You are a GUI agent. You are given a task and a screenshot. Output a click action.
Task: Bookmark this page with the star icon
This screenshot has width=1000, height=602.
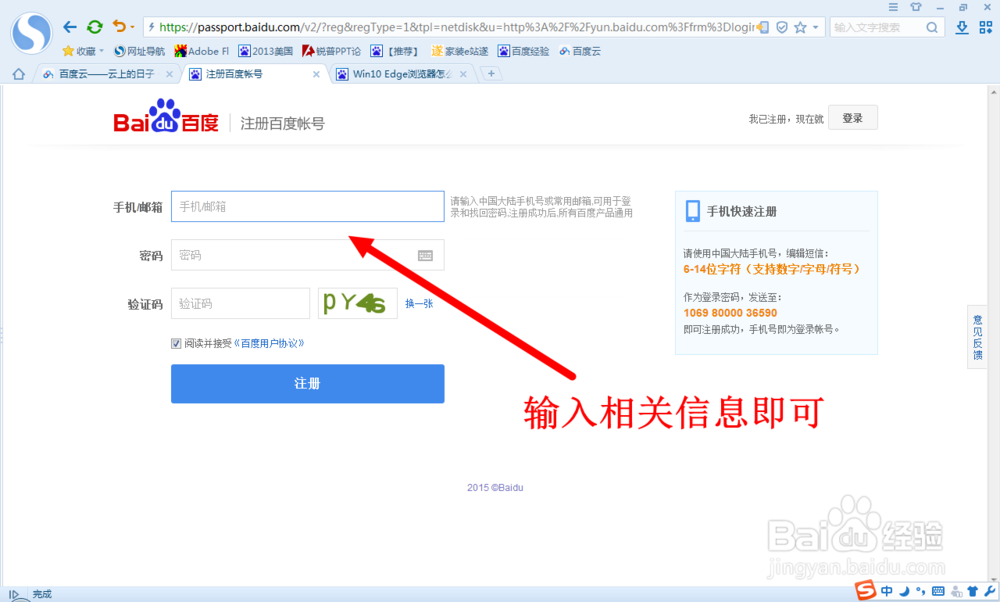[800, 27]
